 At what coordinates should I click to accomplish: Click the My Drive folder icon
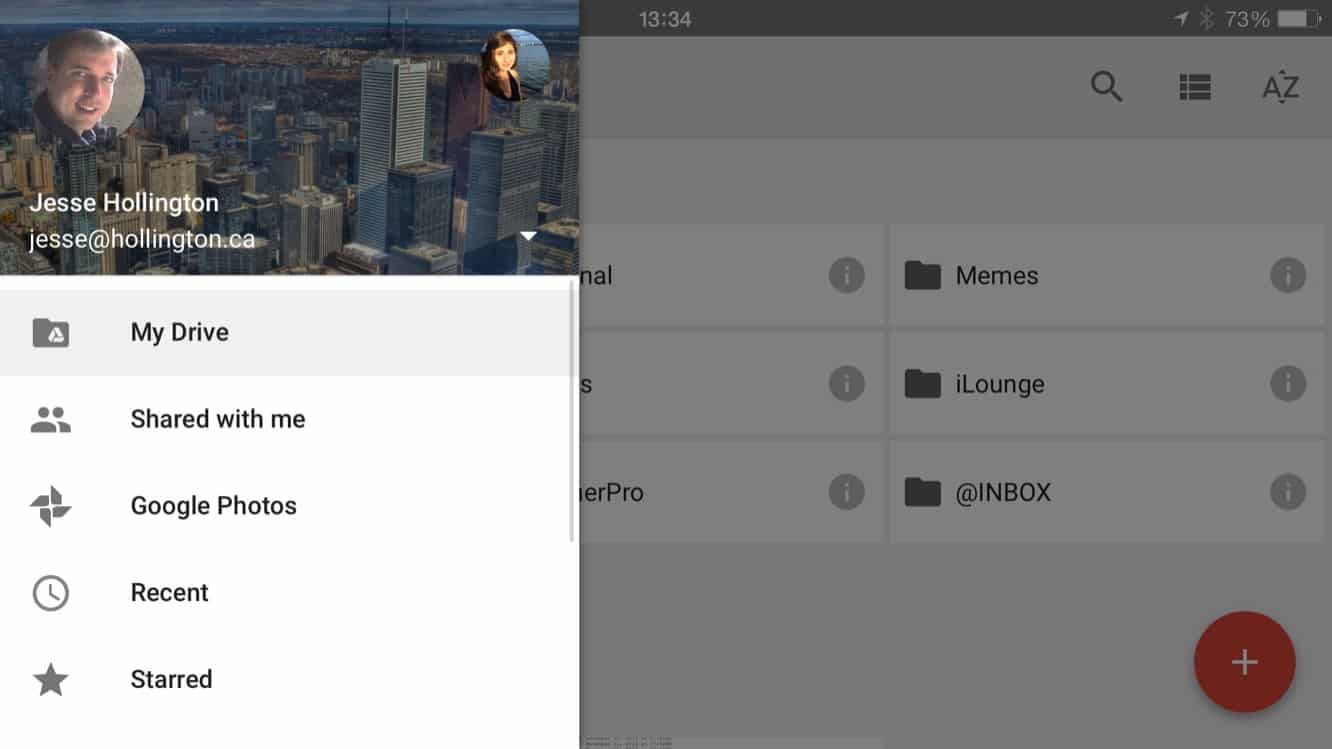coord(51,333)
